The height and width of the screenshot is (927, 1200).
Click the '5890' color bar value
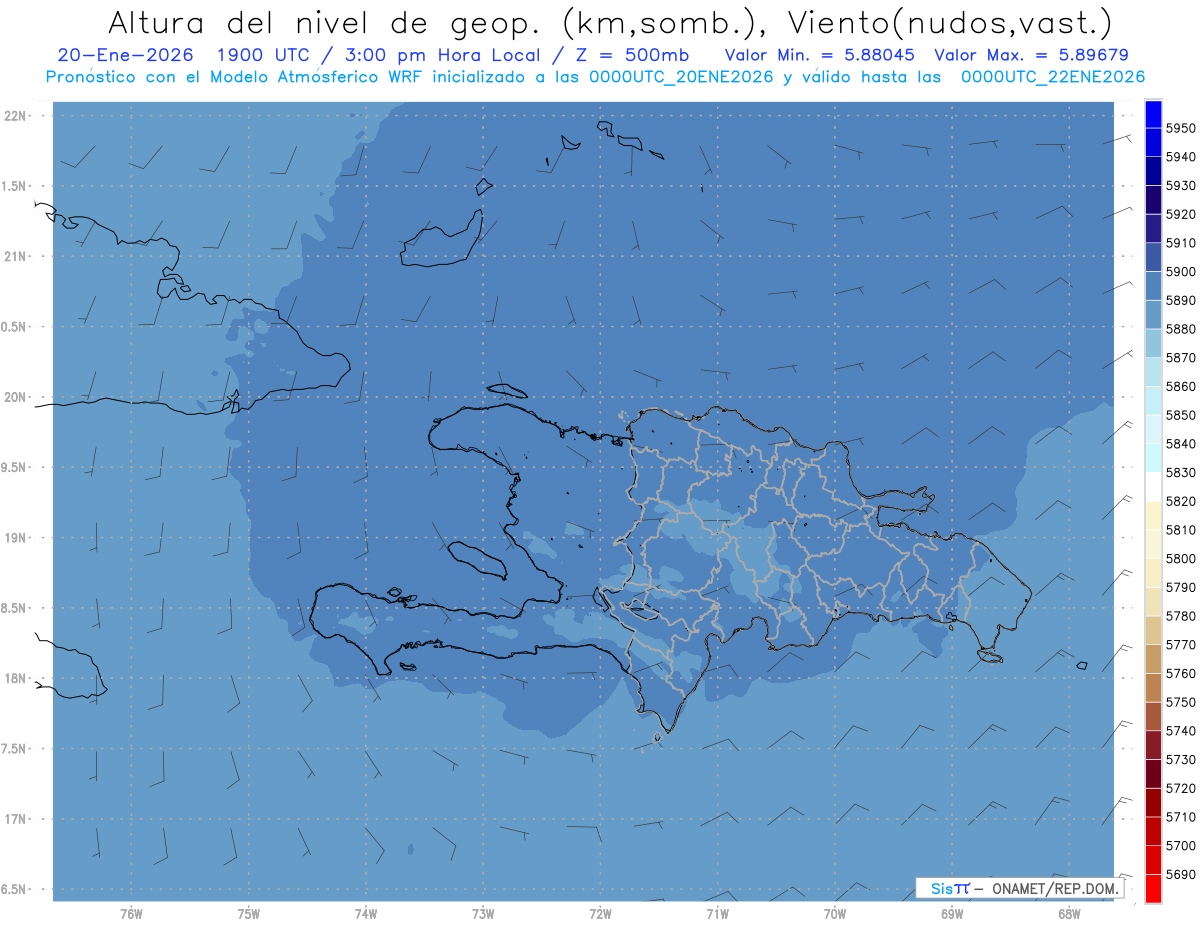[x=1181, y=300]
